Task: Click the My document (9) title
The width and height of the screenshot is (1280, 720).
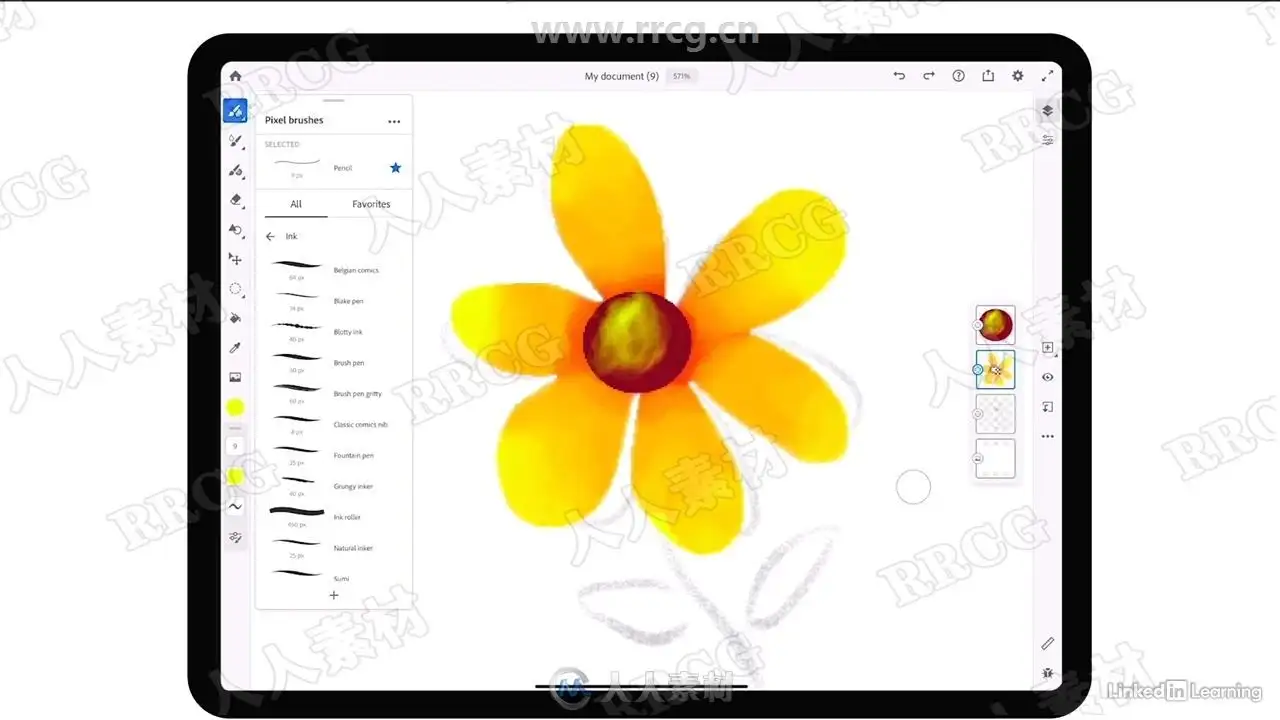Action: tap(622, 76)
